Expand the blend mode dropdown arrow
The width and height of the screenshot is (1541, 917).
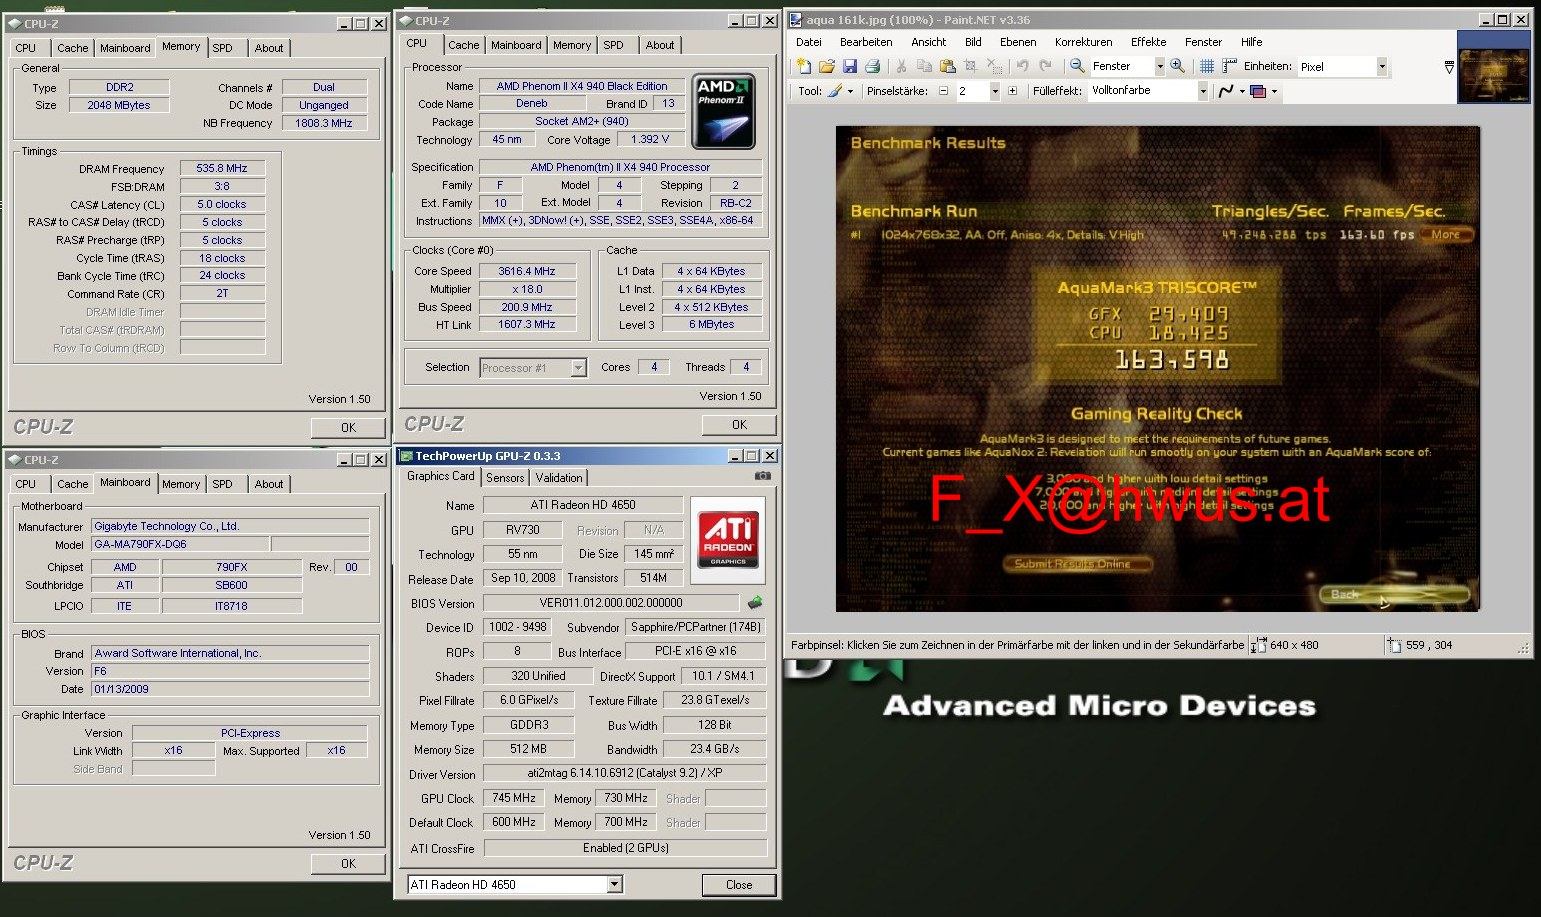pos(1274,91)
